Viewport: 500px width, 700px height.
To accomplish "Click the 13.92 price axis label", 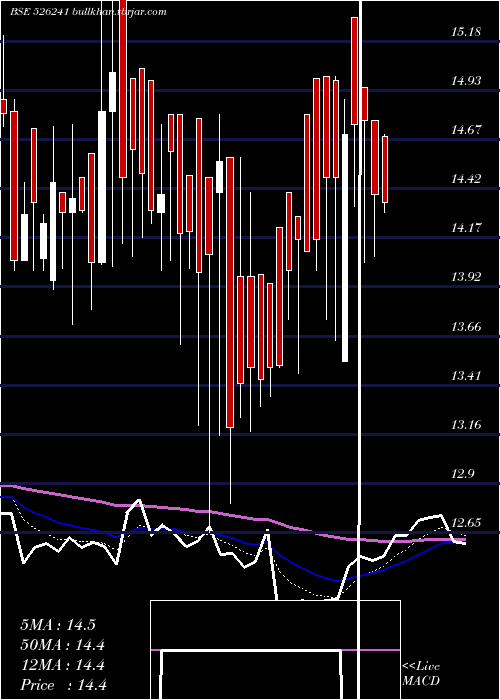I will pyautogui.click(x=466, y=277).
